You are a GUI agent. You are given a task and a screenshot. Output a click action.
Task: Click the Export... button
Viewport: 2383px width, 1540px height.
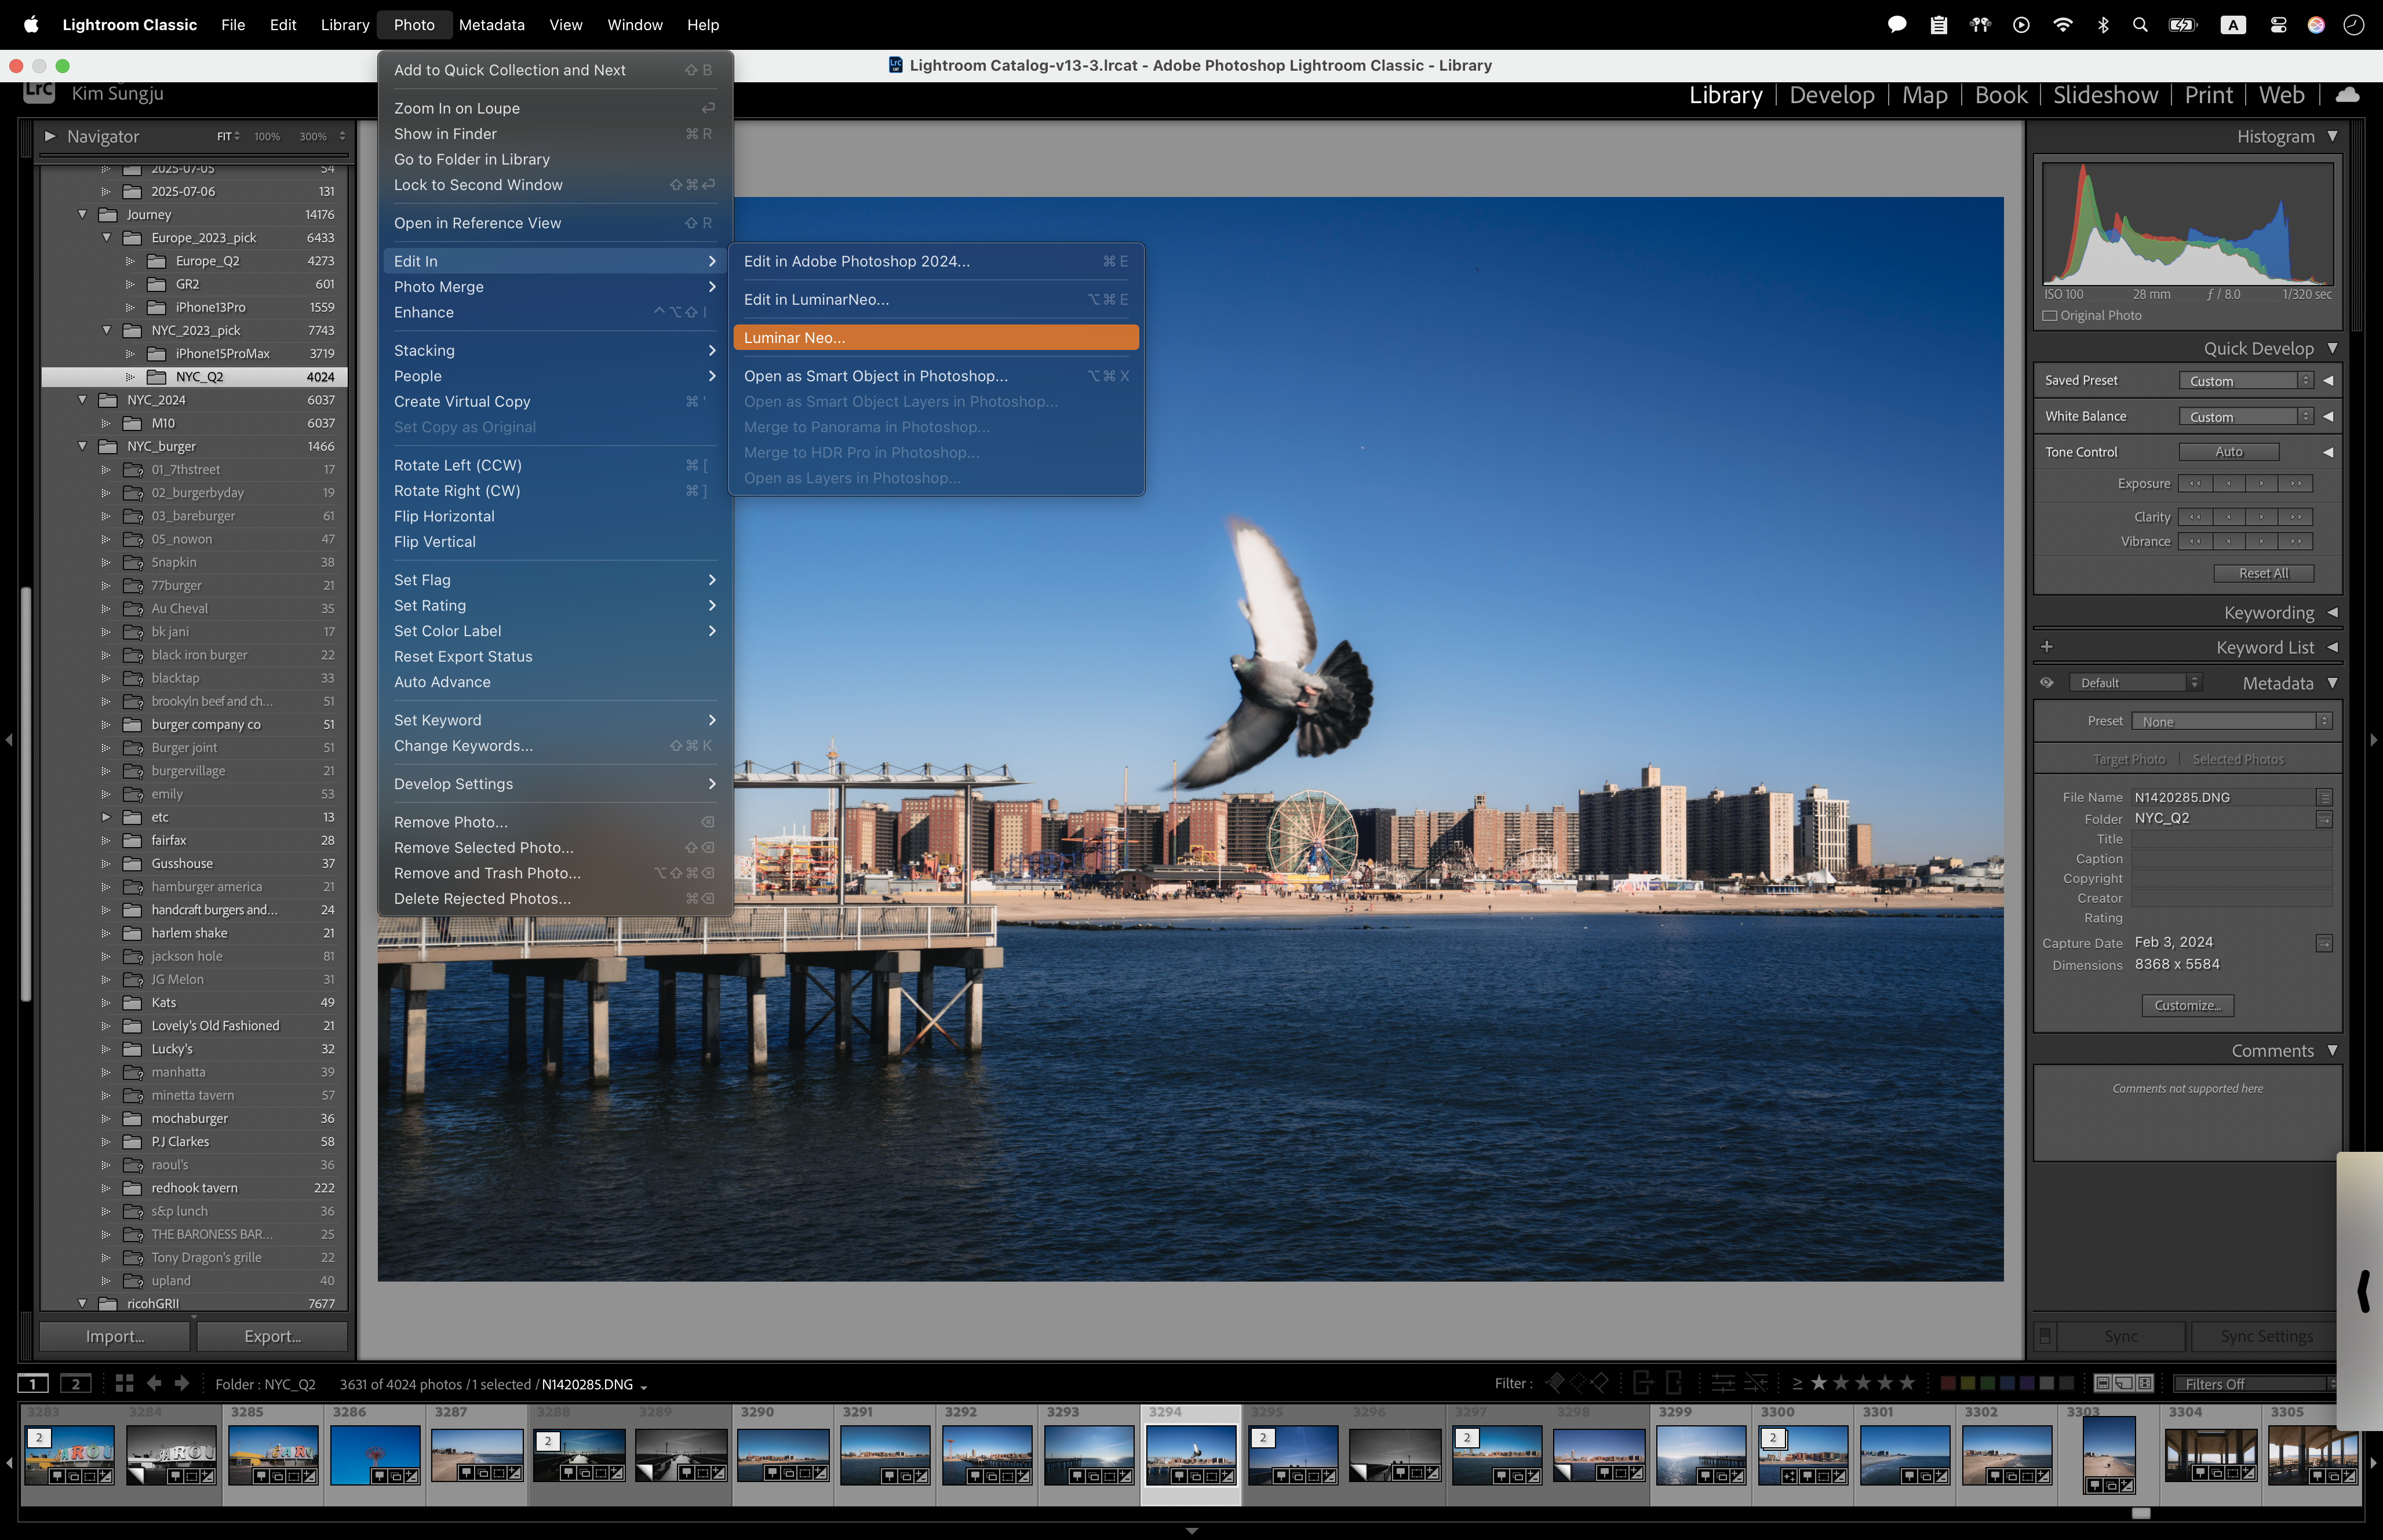tap(272, 1336)
